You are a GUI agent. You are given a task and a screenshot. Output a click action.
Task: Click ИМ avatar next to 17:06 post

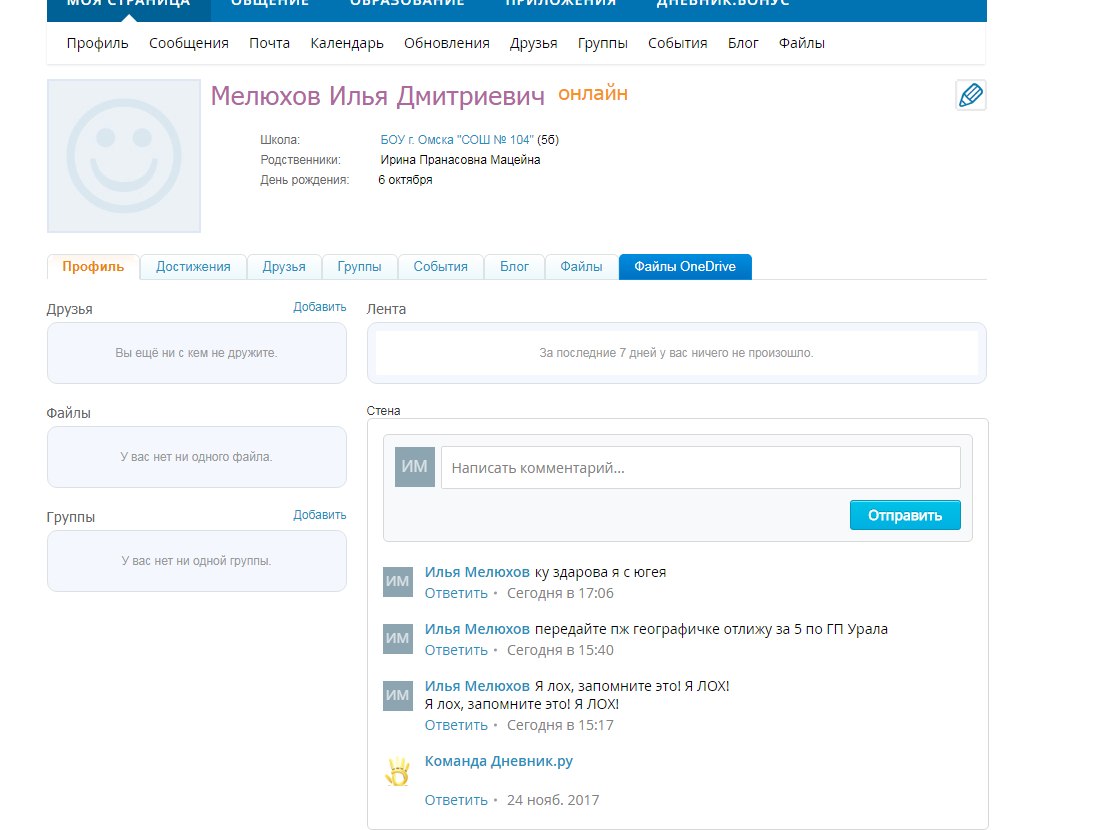[x=398, y=582]
